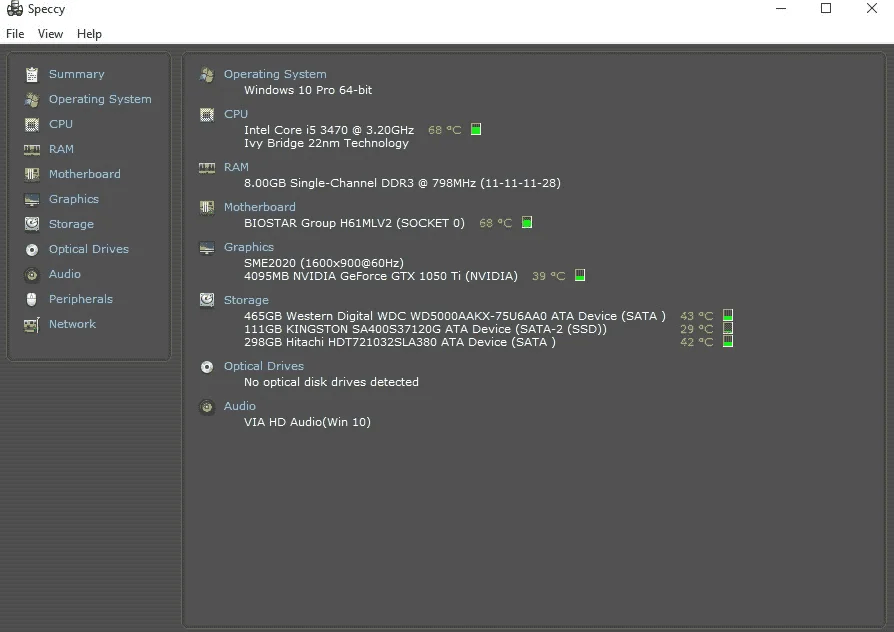Image resolution: width=894 pixels, height=632 pixels.
Task: Select Summary in the sidebar
Action: click(76, 74)
